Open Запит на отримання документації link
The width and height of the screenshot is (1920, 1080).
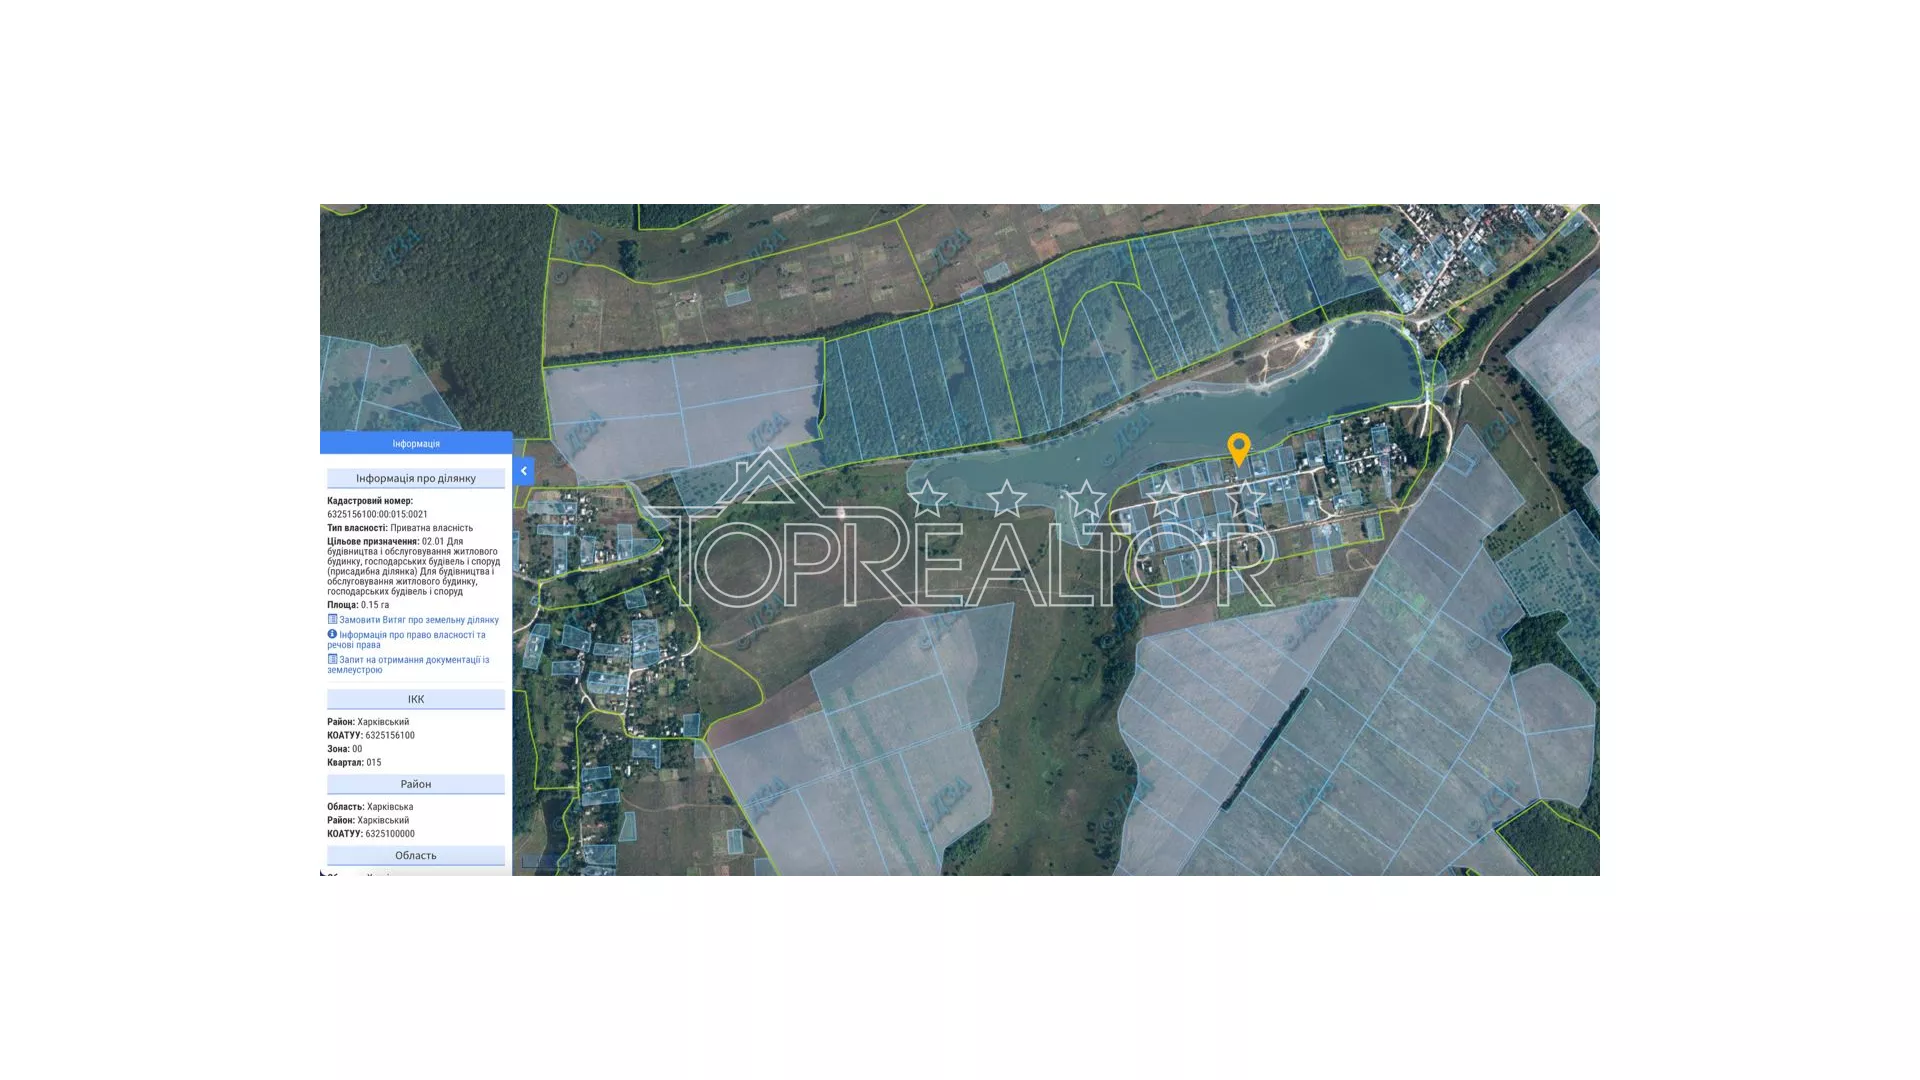(413, 660)
